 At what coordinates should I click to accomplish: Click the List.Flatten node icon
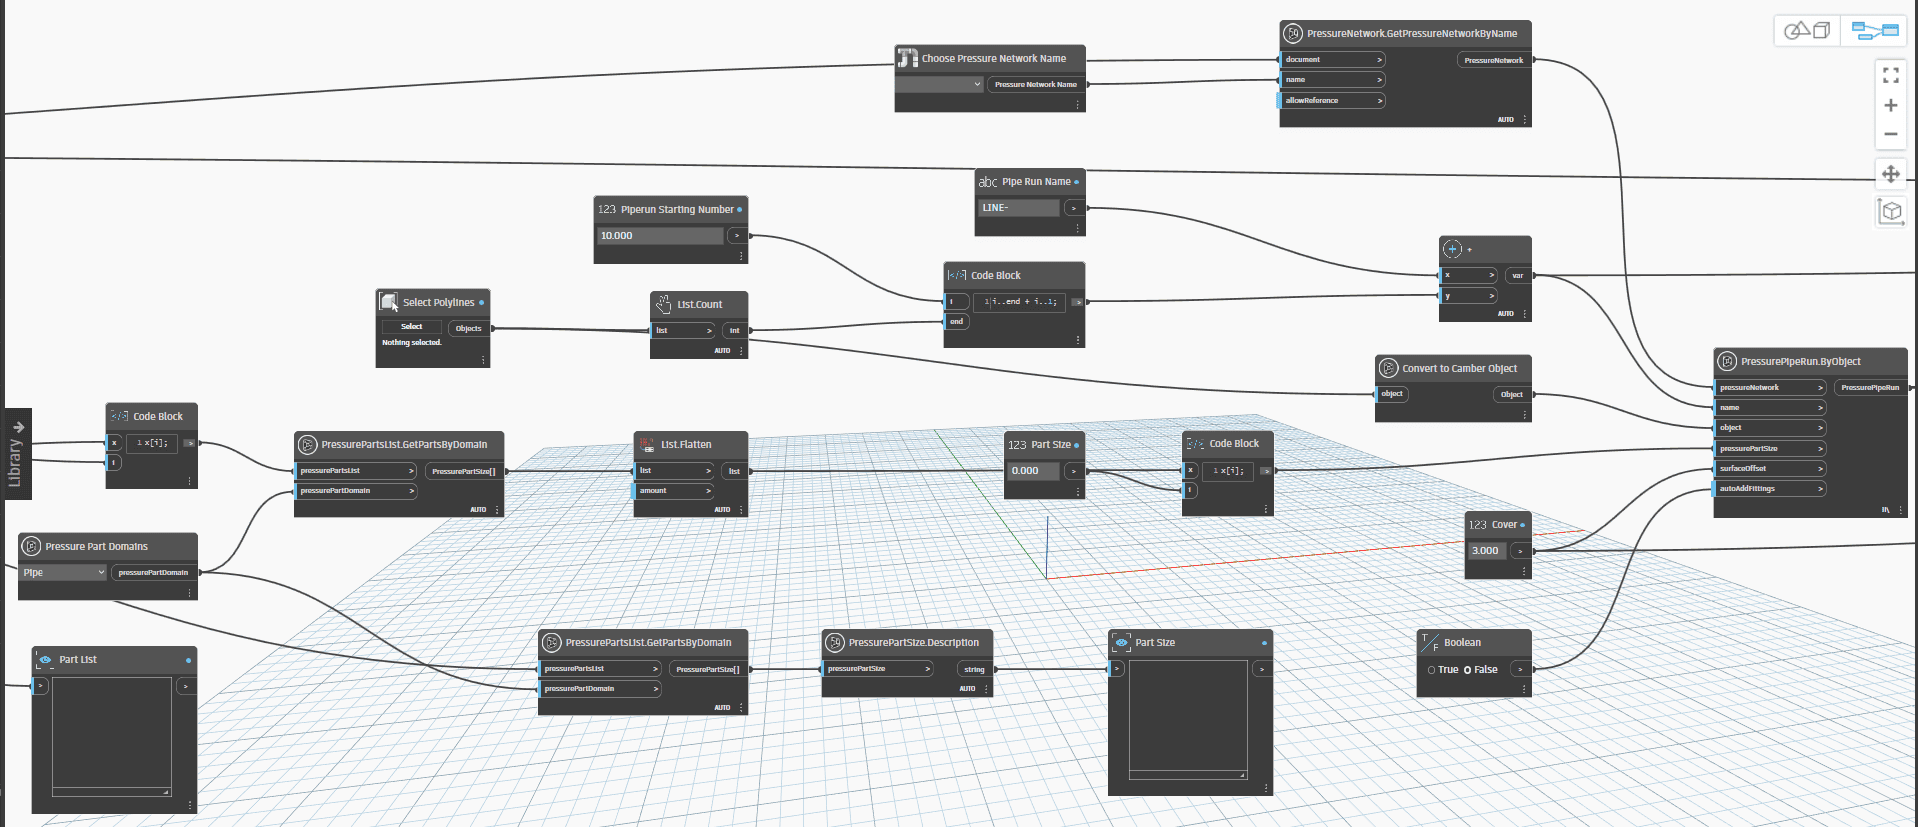(x=647, y=444)
